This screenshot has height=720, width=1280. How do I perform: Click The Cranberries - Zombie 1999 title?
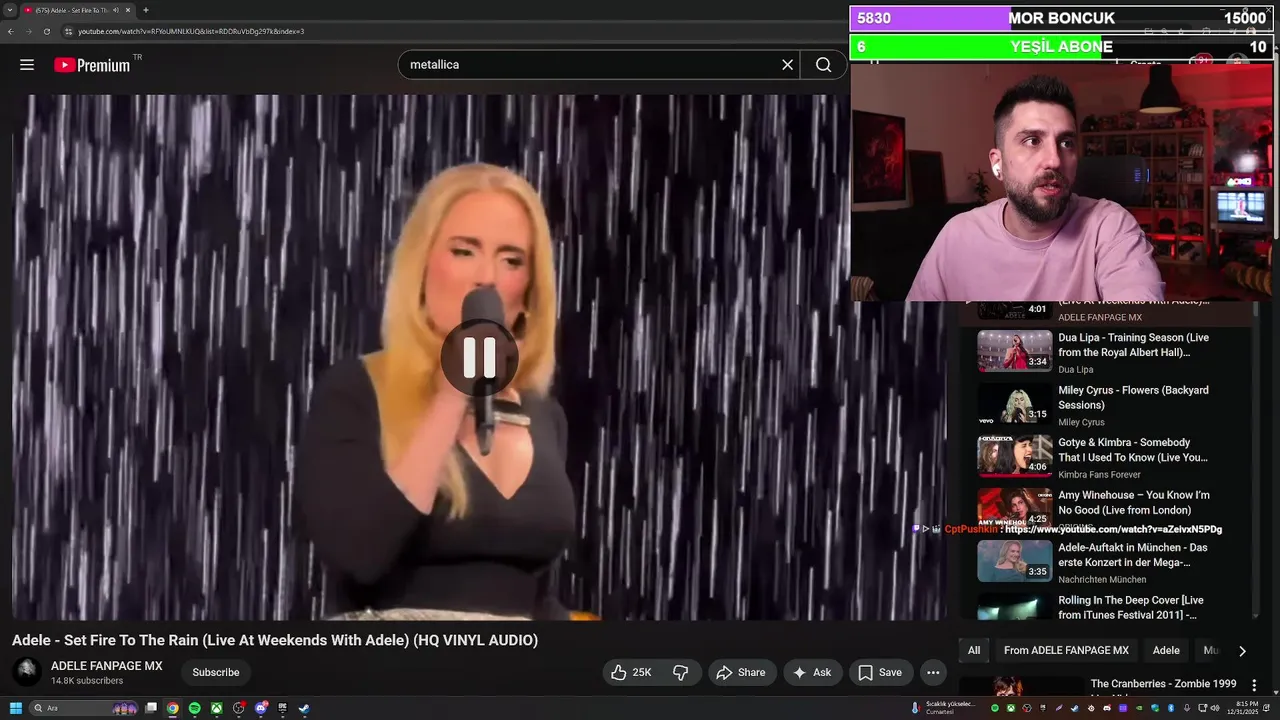coord(1163,684)
